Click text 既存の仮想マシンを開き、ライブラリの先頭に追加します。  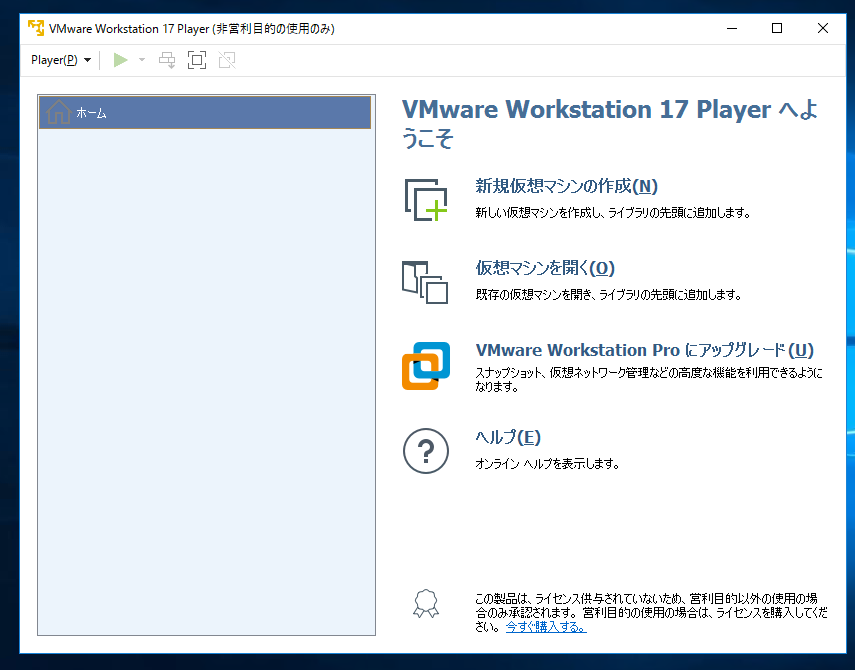coord(609,295)
